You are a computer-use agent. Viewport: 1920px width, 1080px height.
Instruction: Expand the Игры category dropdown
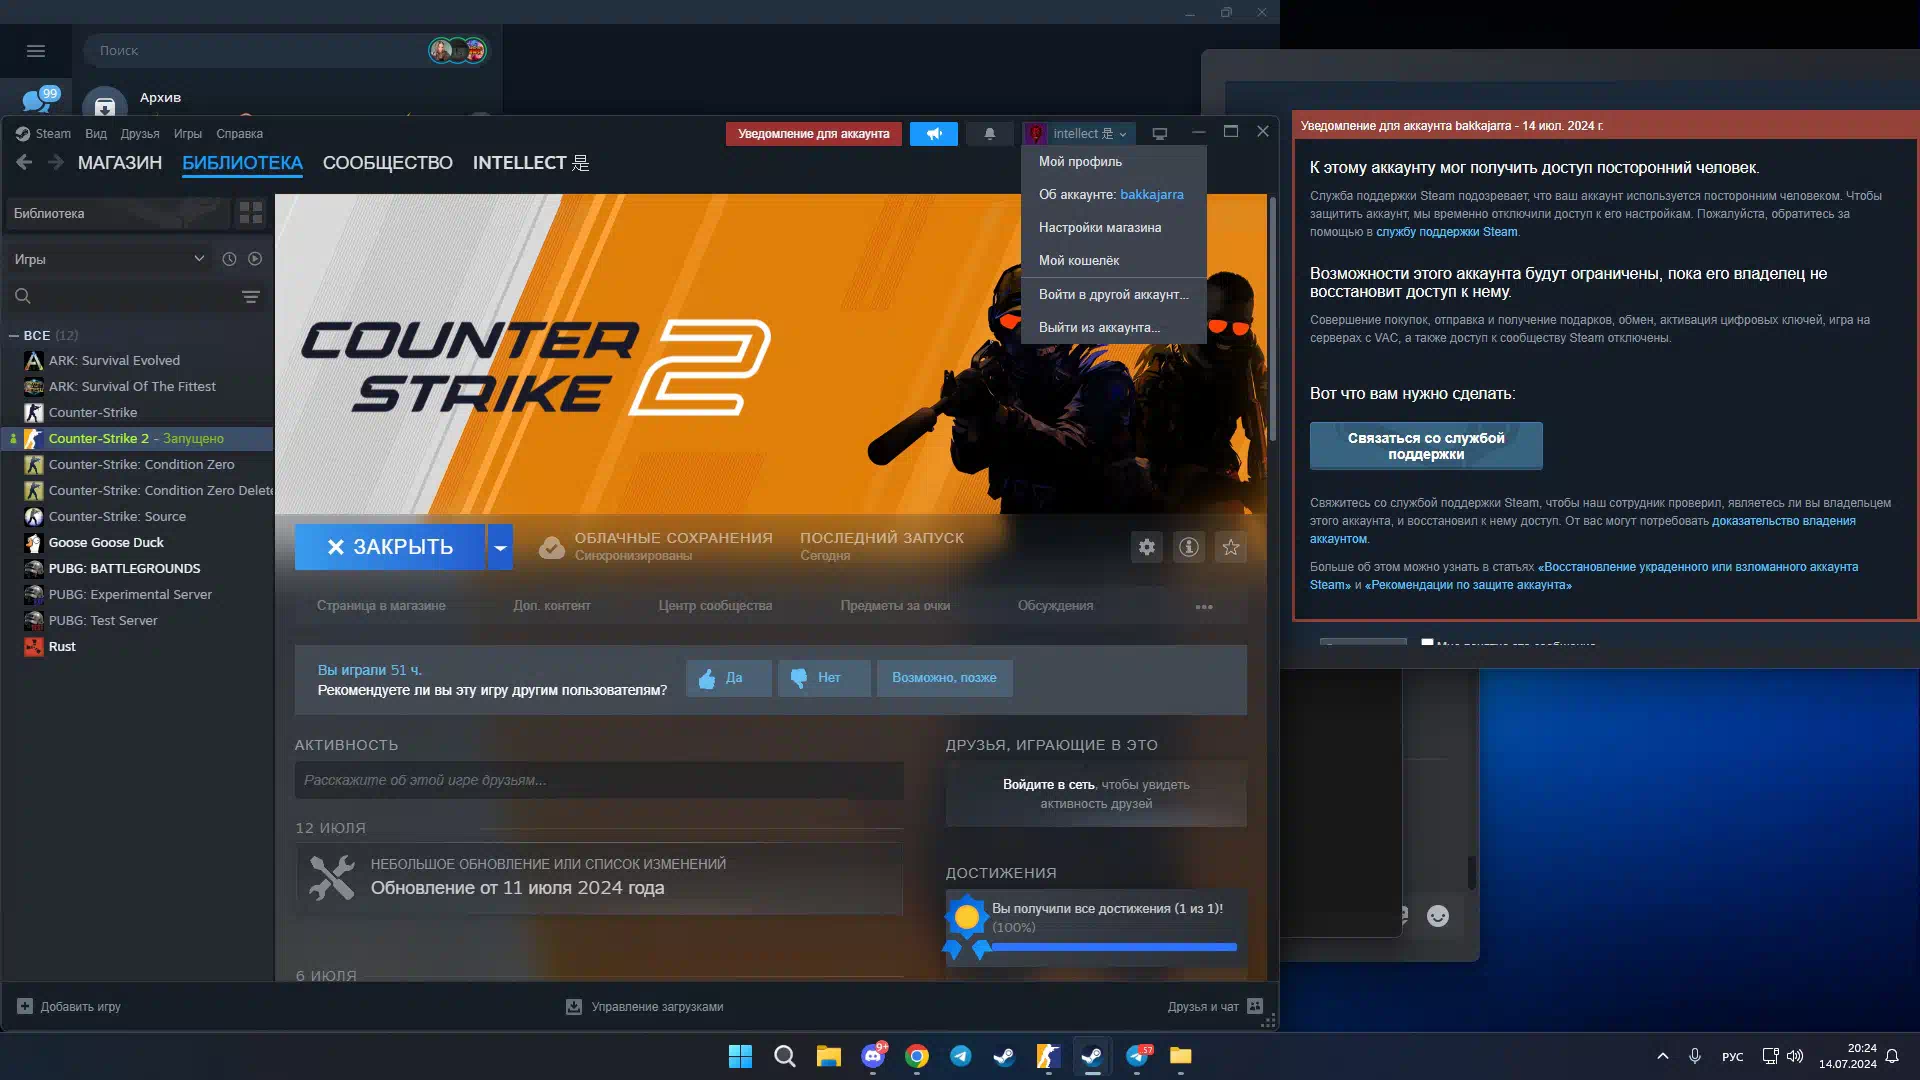(x=199, y=259)
